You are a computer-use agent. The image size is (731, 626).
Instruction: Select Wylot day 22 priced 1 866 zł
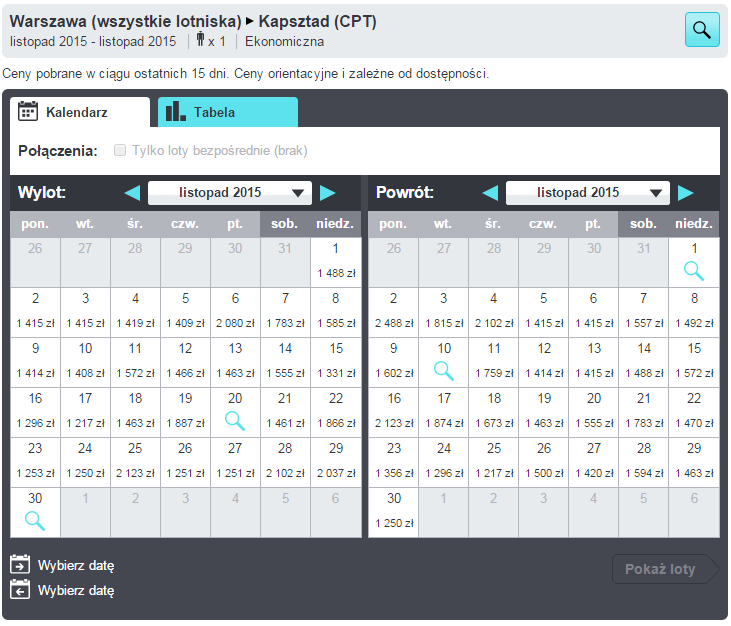tap(336, 412)
